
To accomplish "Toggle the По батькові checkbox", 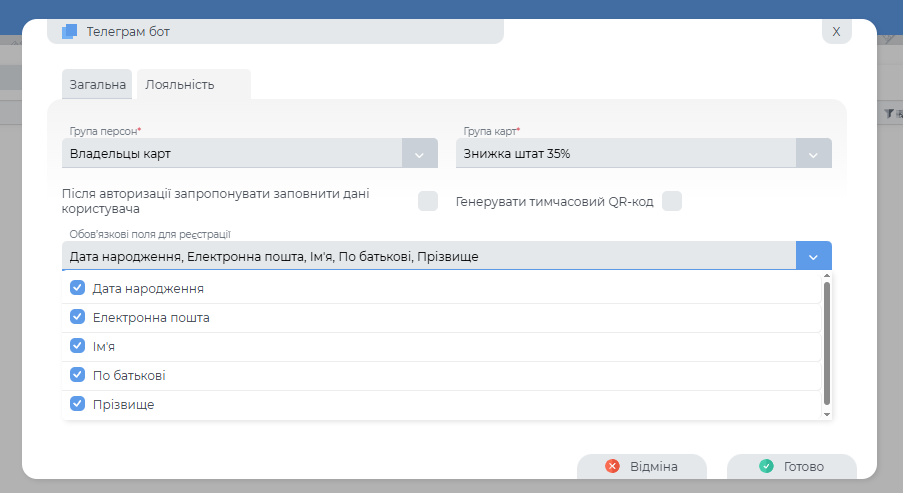I will click(x=77, y=375).
